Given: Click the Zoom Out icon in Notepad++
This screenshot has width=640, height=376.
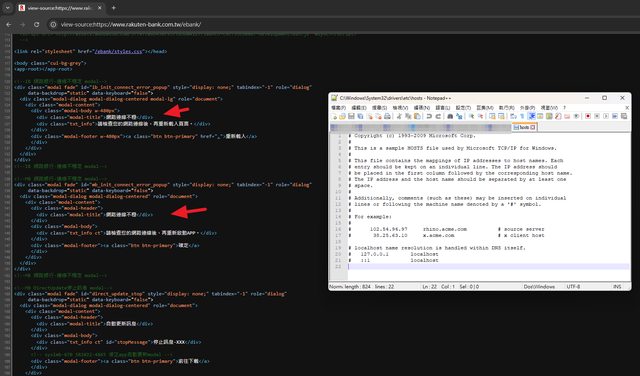Looking at the screenshot, I should click(x=481, y=116).
